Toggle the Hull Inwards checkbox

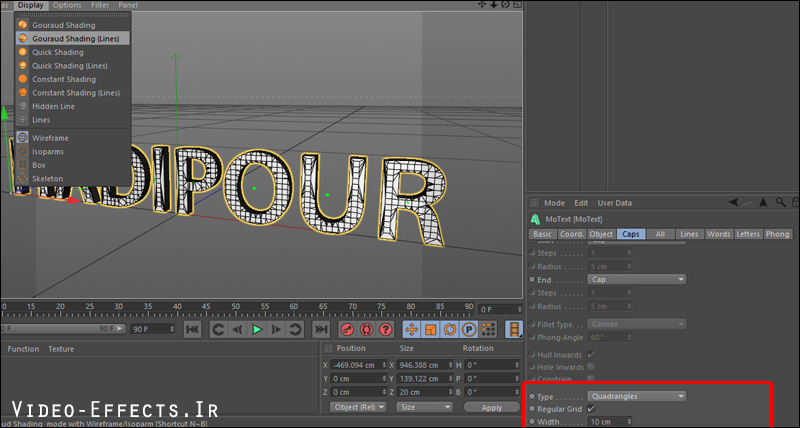[x=591, y=355]
